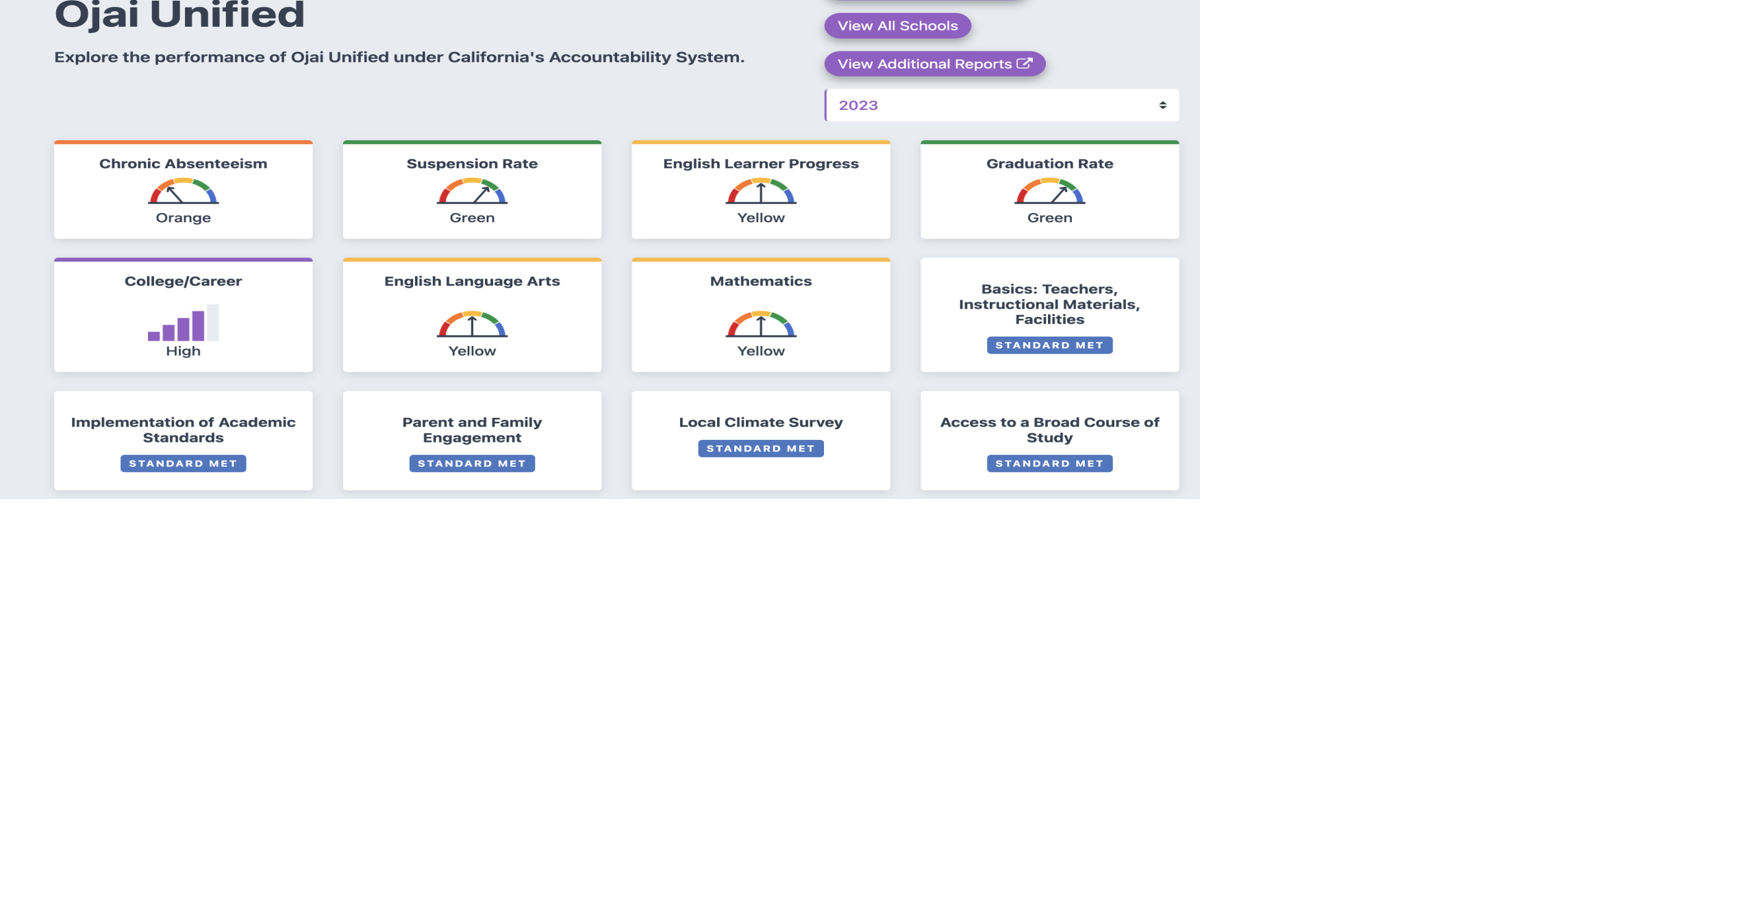
Task: Open the Basics: Teachers, Instructional Materials card
Action: tap(1049, 304)
